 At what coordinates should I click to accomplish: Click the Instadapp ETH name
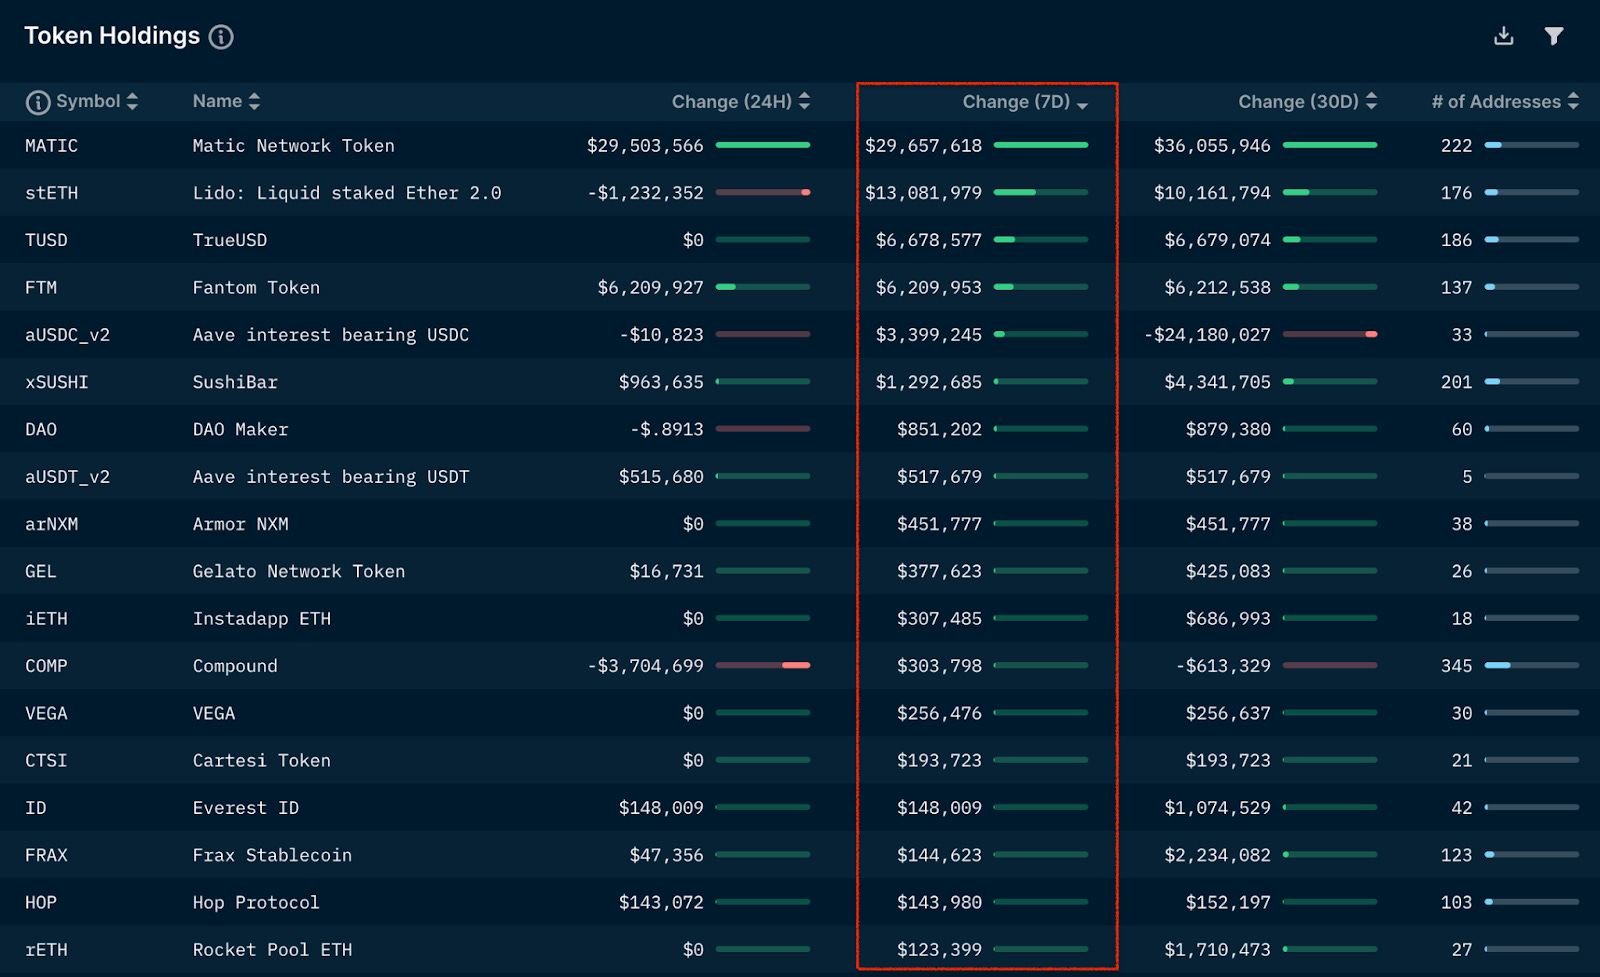262,619
